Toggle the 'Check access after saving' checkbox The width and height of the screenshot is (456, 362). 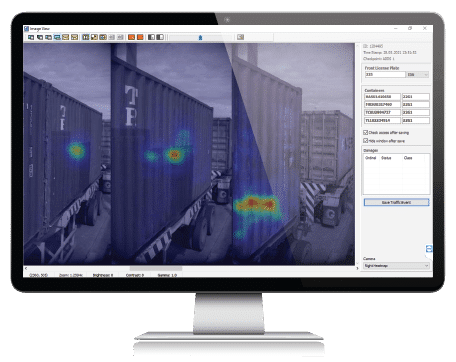[365, 133]
